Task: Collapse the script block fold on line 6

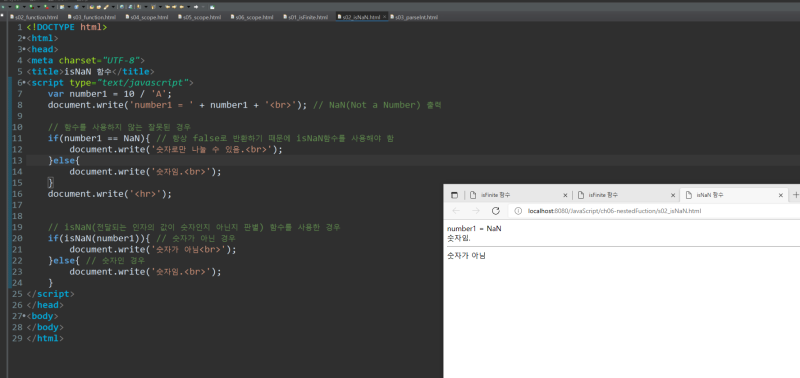Action: [24, 83]
